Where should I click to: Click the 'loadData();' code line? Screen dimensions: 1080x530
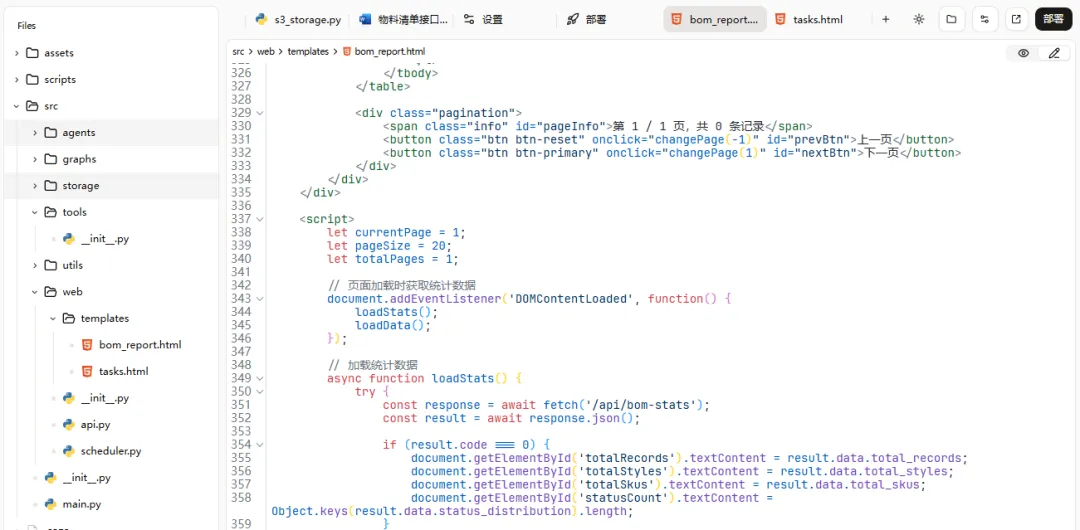point(393,325)
